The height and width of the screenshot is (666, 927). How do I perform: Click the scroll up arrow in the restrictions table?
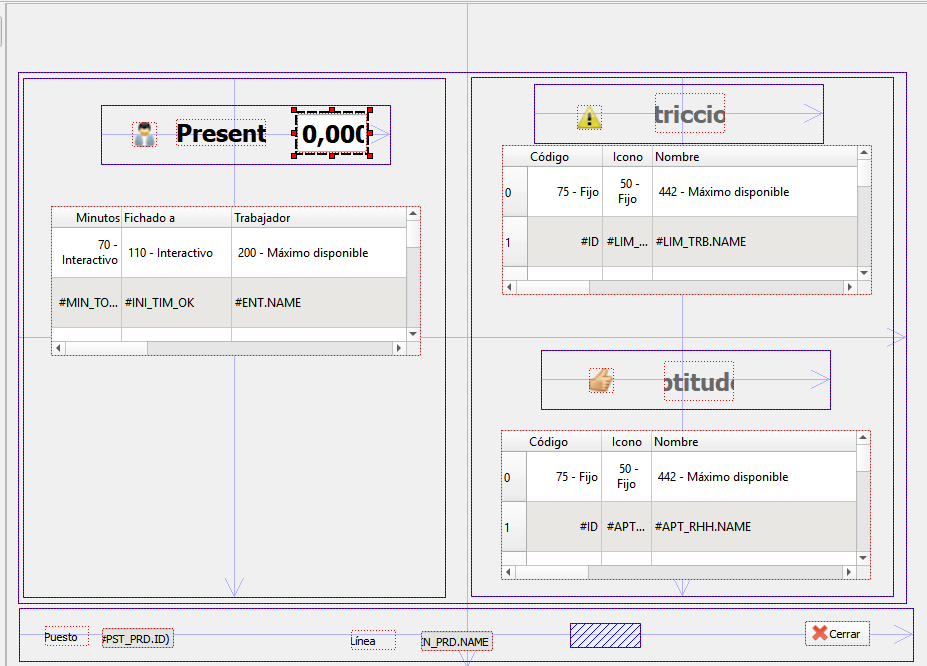pyautogui.click(x=864, y=153)
